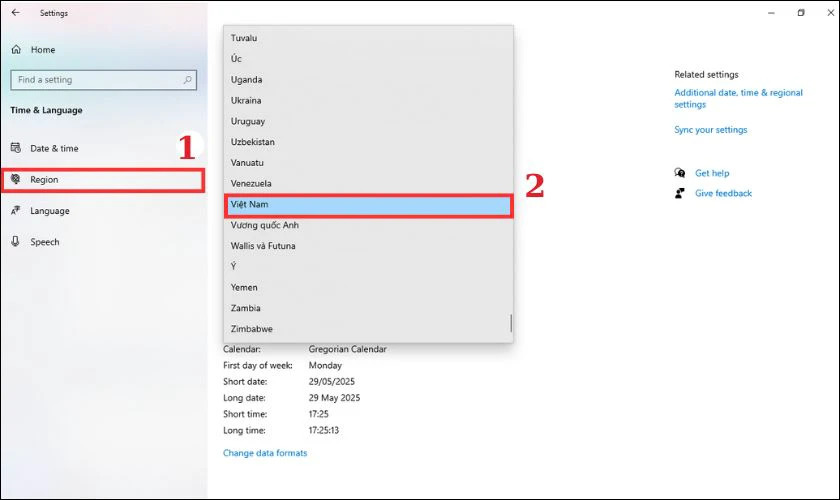
Task: Click the Give feedback person icon
Action: click(680, 193)
